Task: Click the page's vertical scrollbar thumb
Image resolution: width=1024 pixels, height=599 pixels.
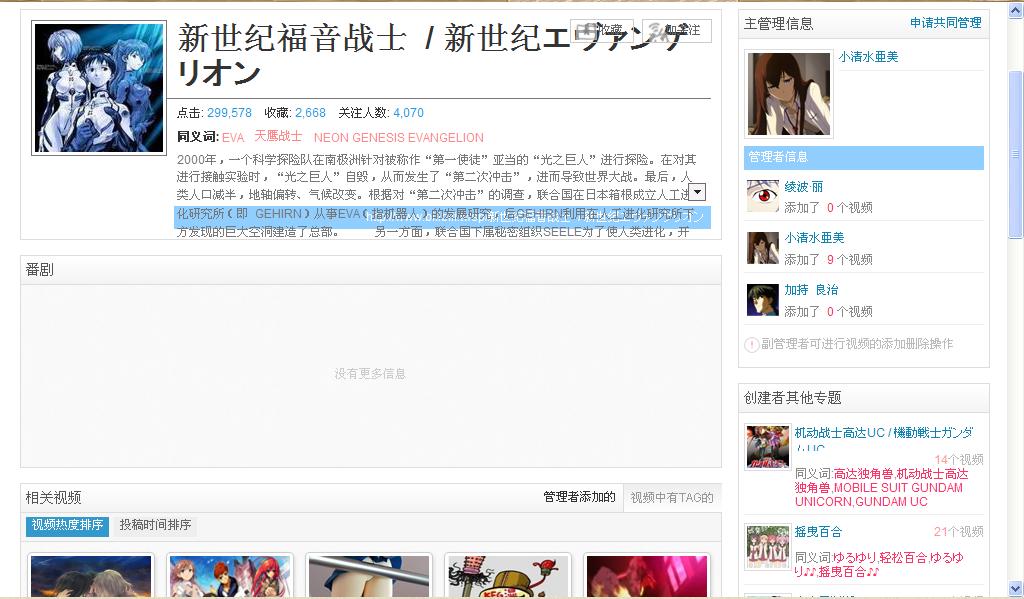Action: [1015, 155]
